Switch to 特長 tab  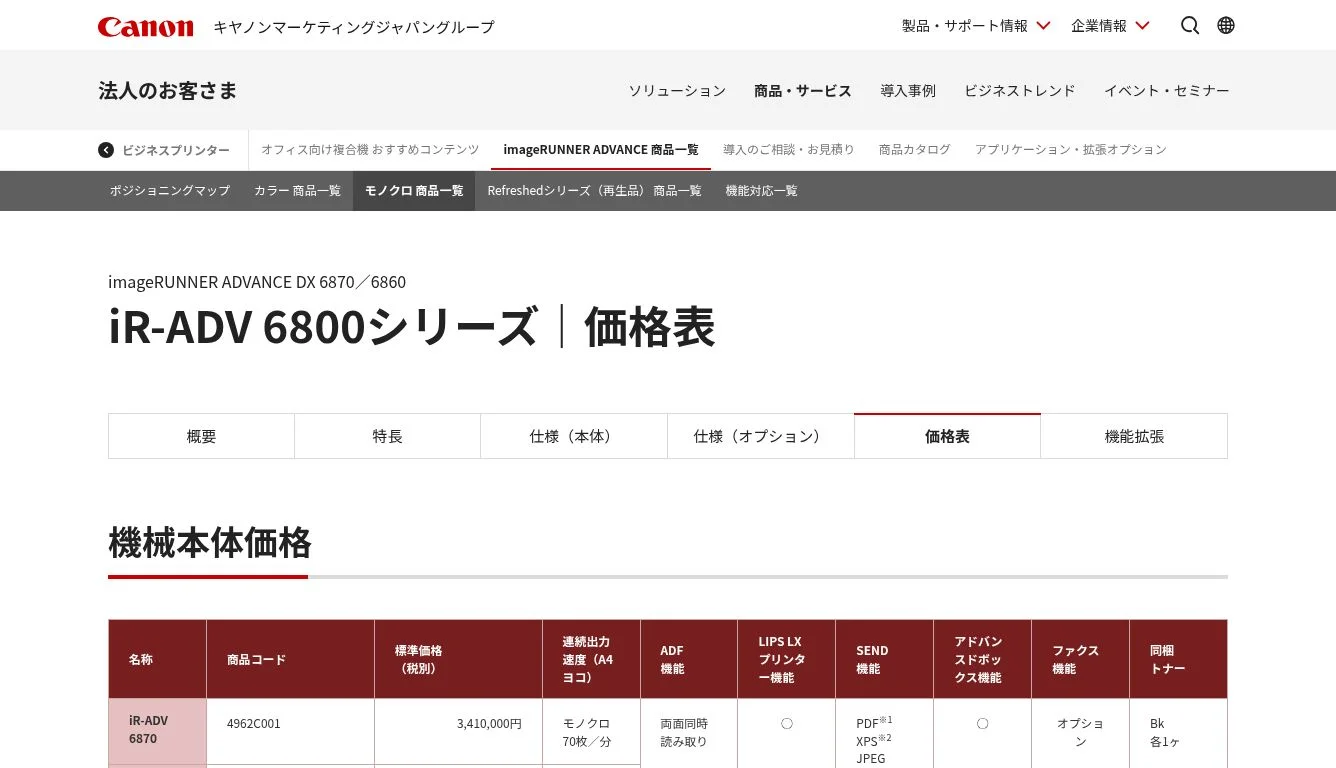click(x=388, y=436)
